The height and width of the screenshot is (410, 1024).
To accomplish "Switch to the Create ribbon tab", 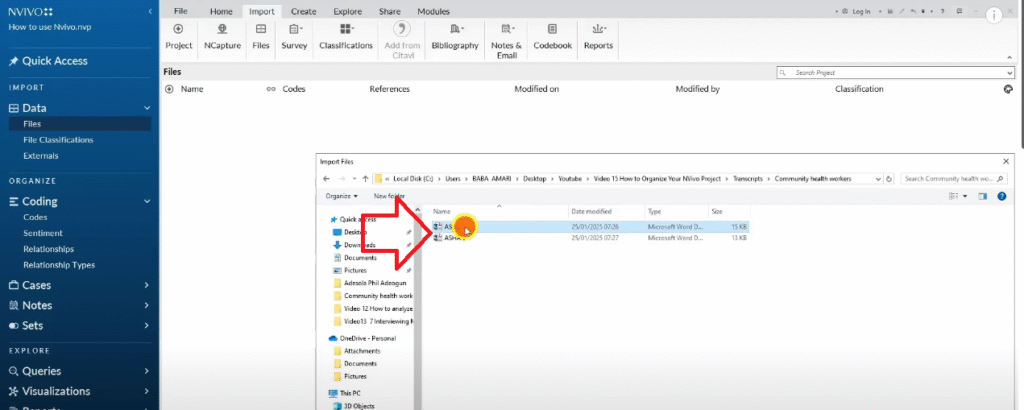I will tap(304, 12).
